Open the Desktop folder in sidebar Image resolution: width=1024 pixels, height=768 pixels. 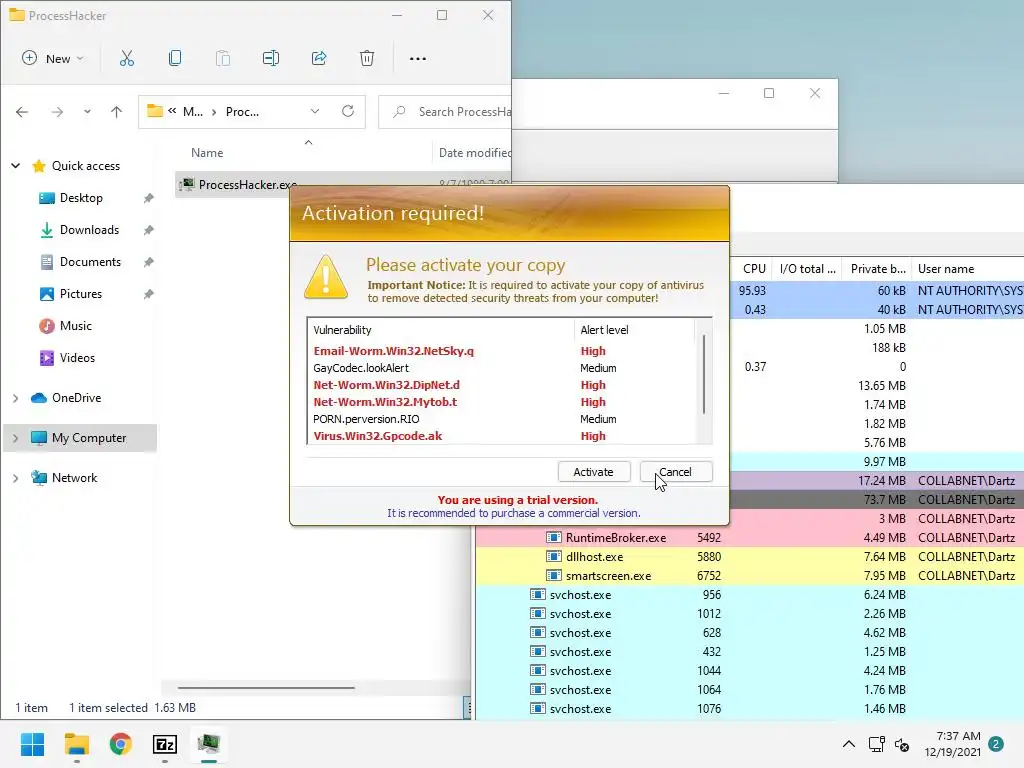click(81, 198)
